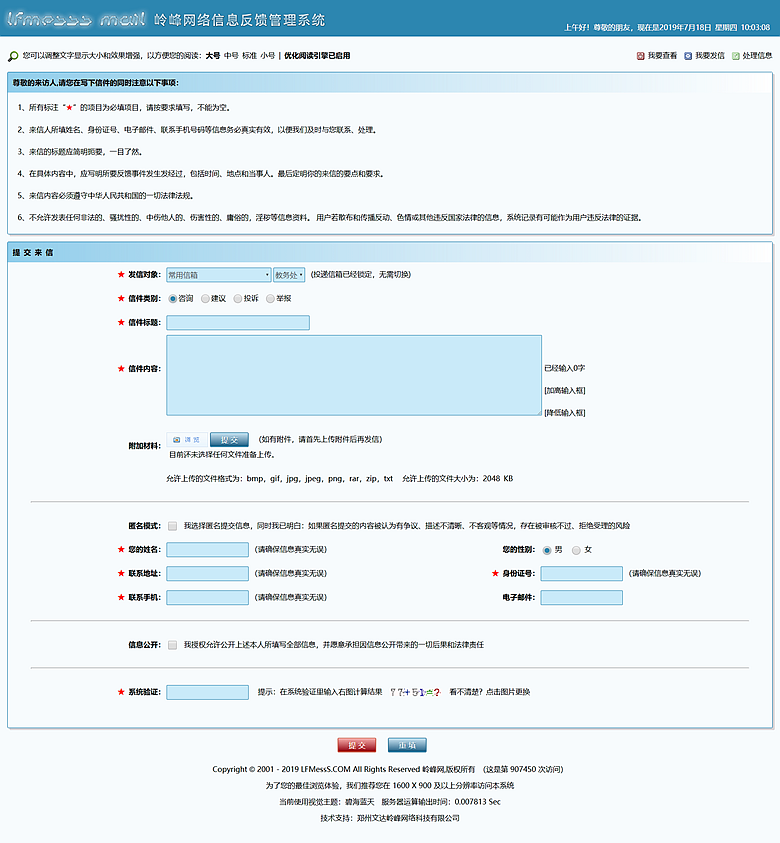Focus the 身份证号 input field
The width and height of the screenshot is (780, 843).
(x=582, y=574)
